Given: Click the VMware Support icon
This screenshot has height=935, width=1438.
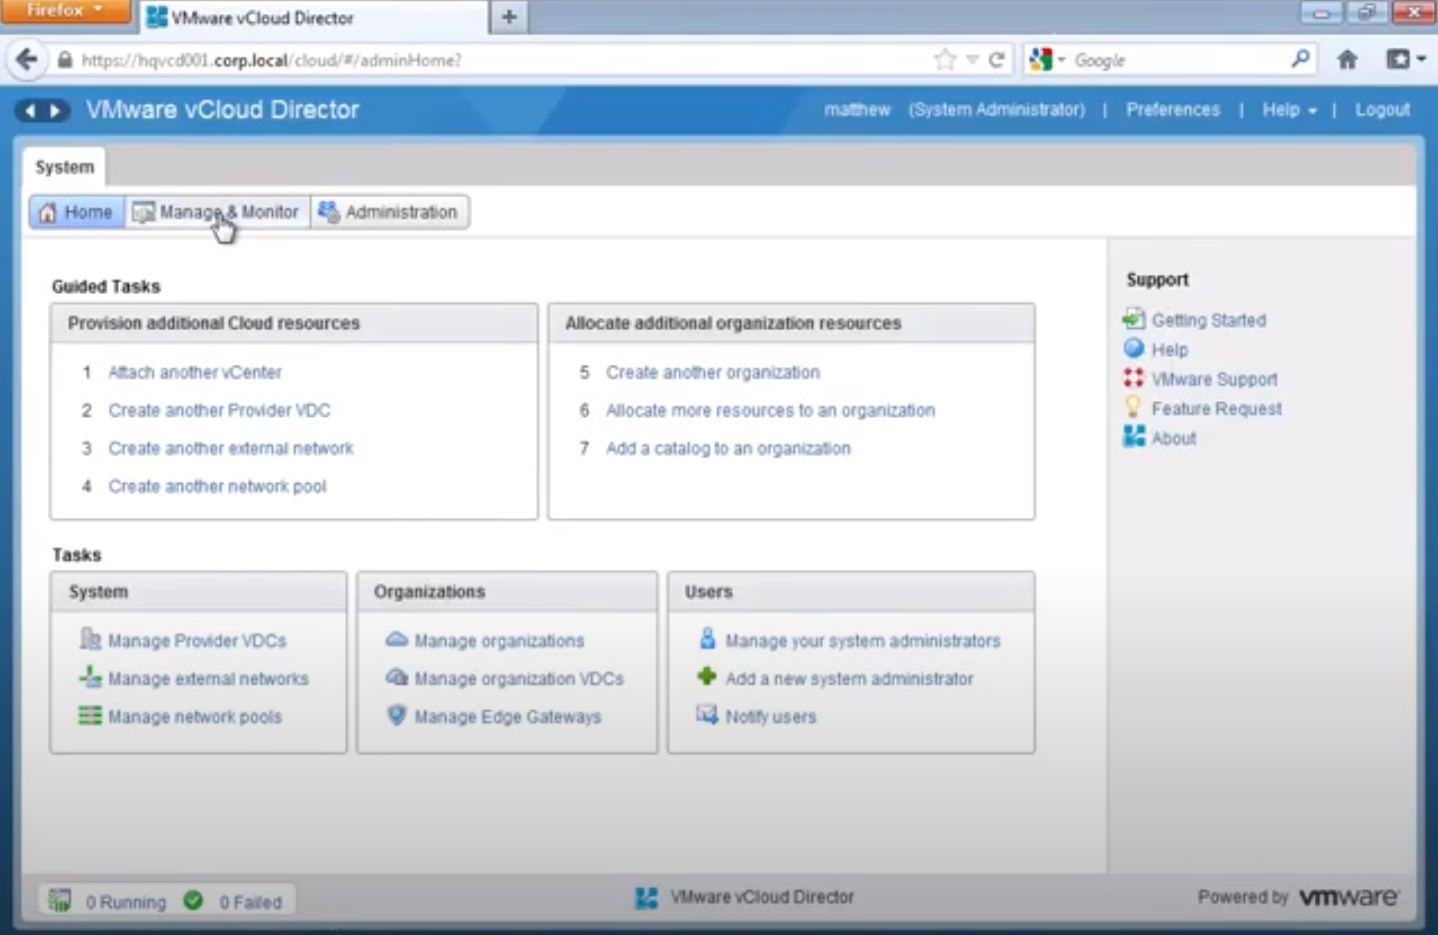Looking at the screenshot, I should (x=1134, y=378).
